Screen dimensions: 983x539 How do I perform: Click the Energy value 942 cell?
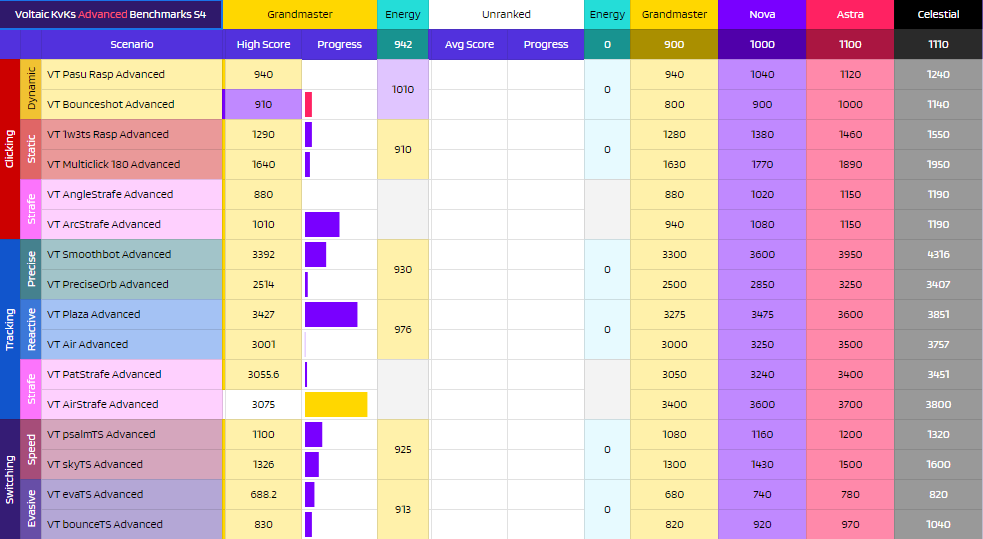pos(403,44)
